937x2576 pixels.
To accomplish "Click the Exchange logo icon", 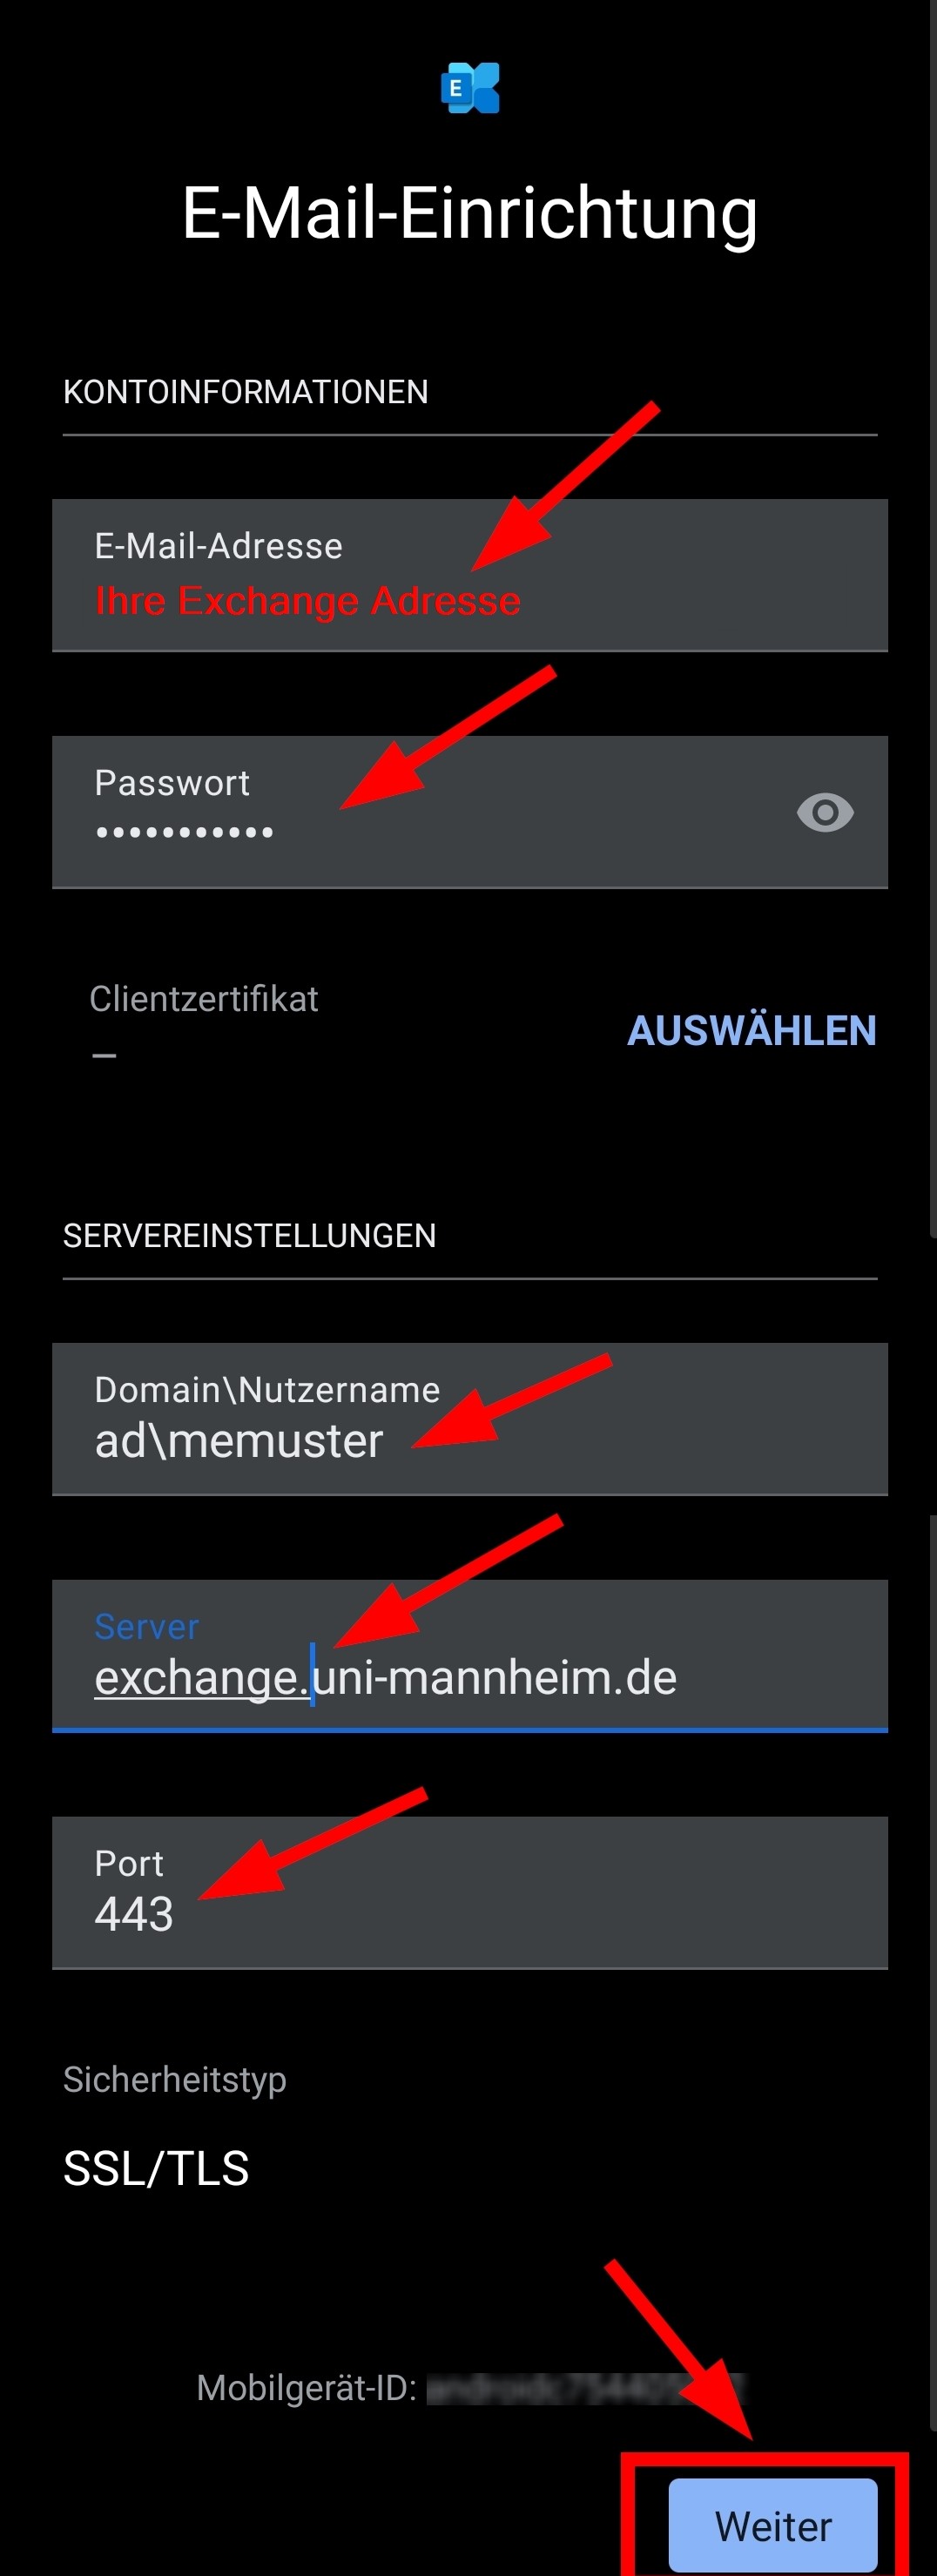I will 470,88.
